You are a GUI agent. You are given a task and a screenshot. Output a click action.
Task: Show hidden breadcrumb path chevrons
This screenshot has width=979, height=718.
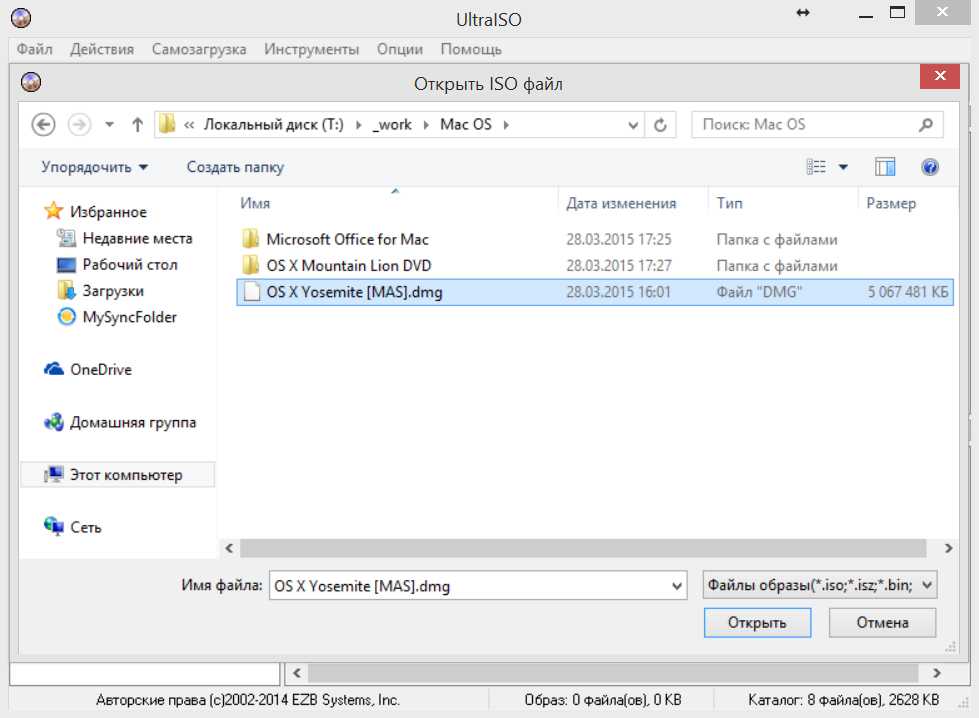point(189,125)
